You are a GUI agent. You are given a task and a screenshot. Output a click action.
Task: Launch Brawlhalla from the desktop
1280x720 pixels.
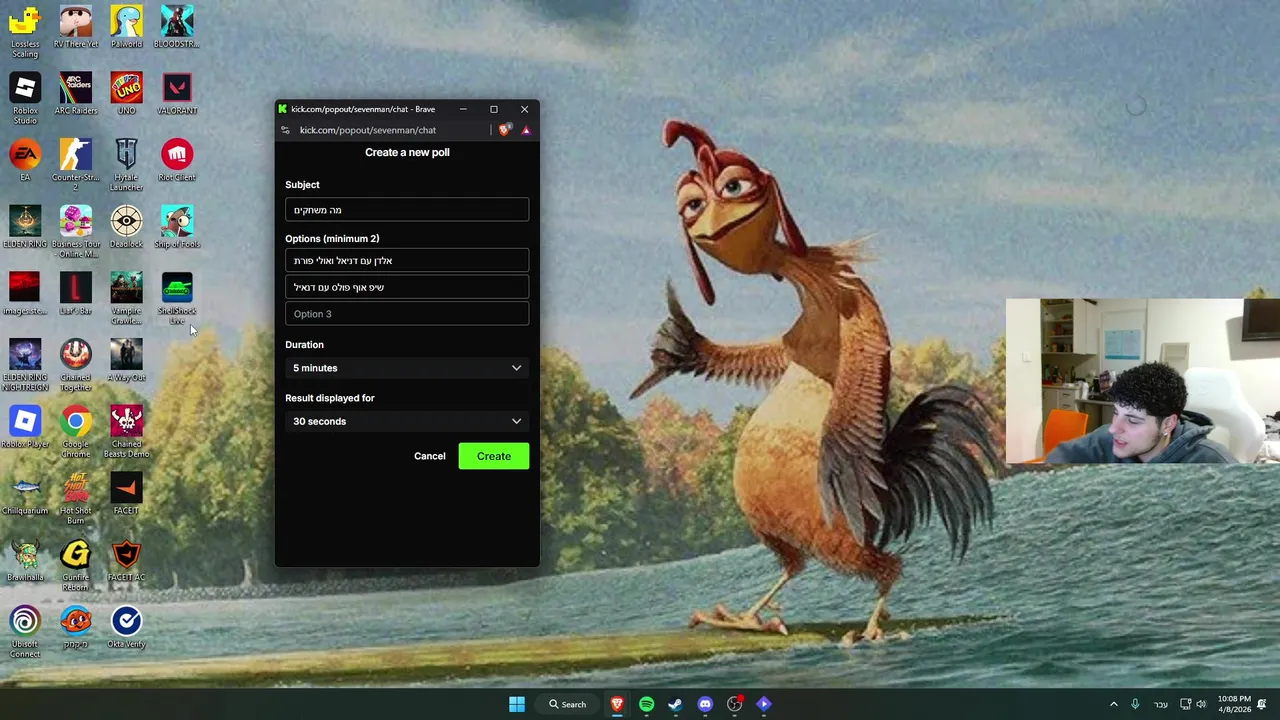point(25,560)
